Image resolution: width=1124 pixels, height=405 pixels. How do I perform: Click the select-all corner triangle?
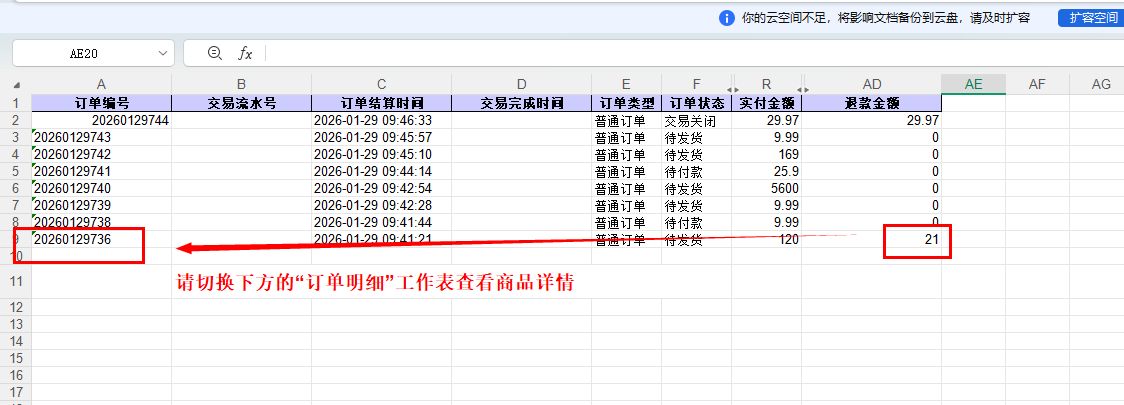(x=16, y=85)
